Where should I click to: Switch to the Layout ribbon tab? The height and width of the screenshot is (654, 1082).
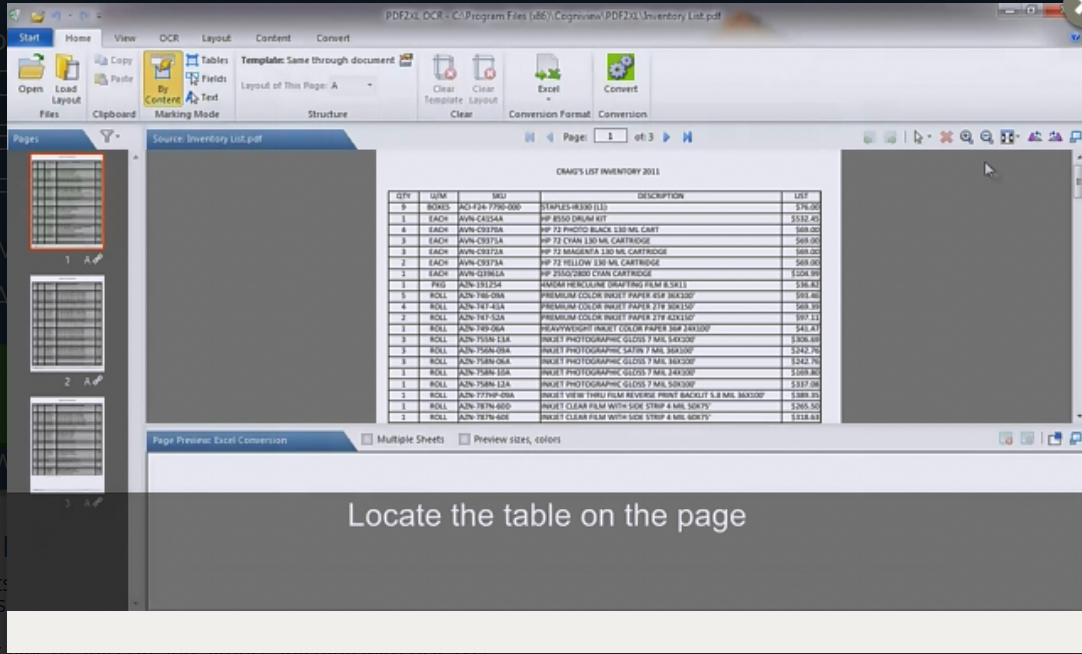[x=216, y=38]
